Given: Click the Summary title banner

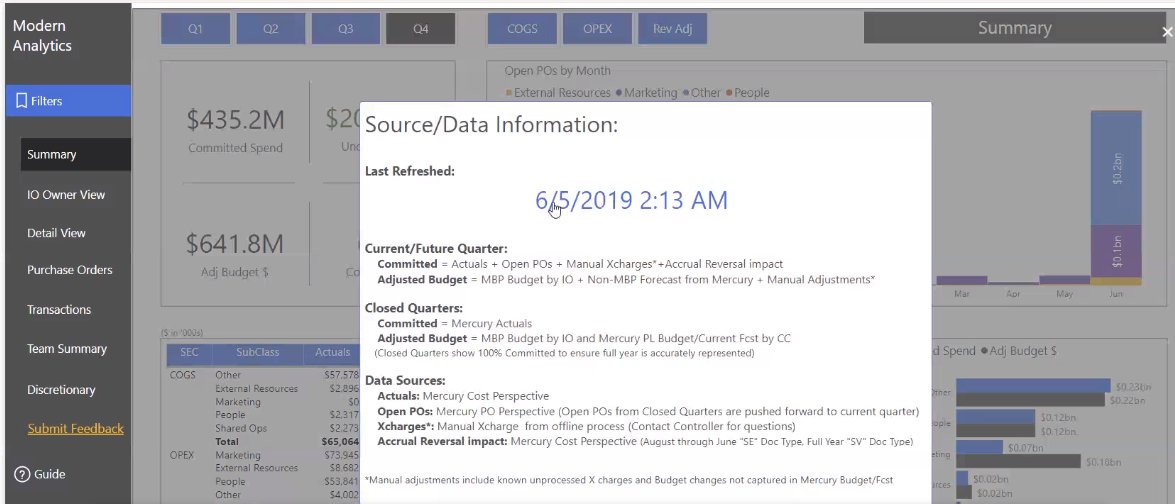Looking at the screenshot, I should pyautogui.click(x=1014, y=28).
